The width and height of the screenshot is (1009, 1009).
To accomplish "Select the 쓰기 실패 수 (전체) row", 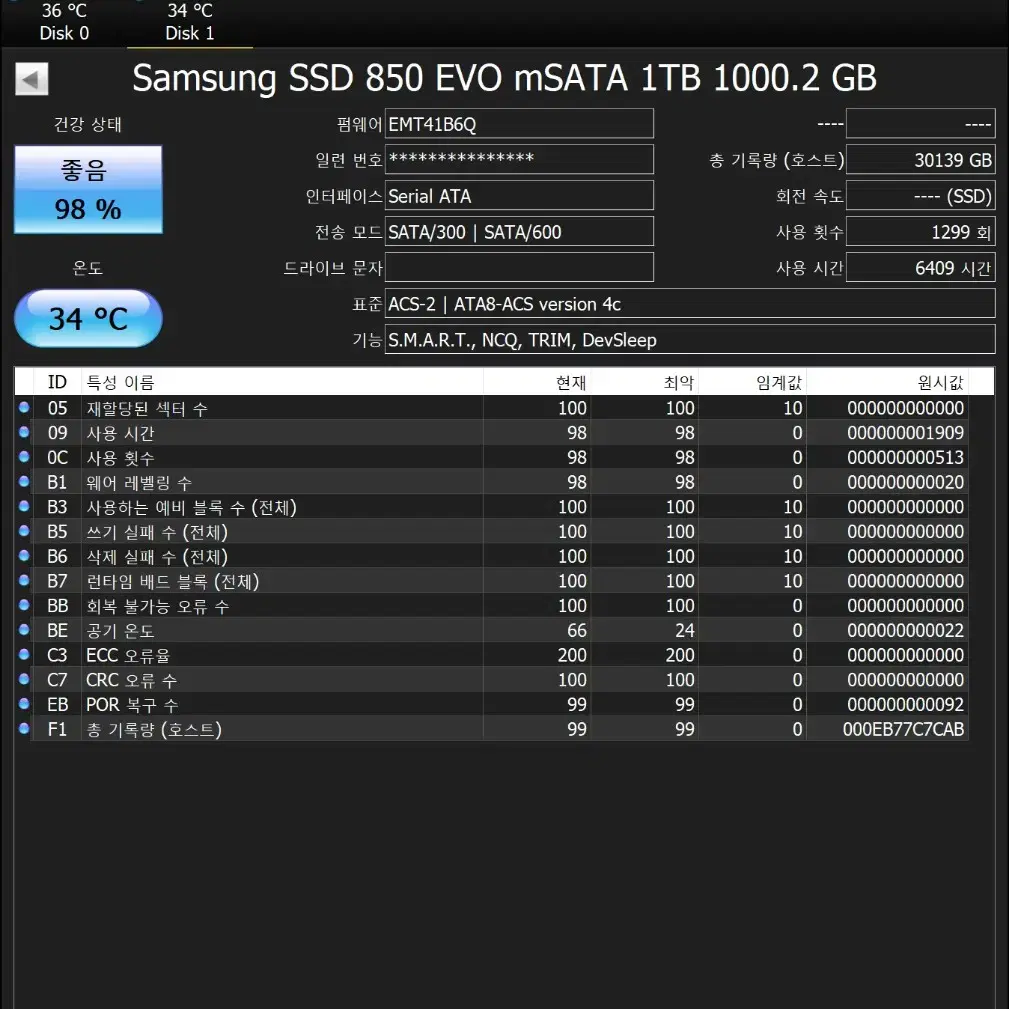I will [x=492, y=532].
